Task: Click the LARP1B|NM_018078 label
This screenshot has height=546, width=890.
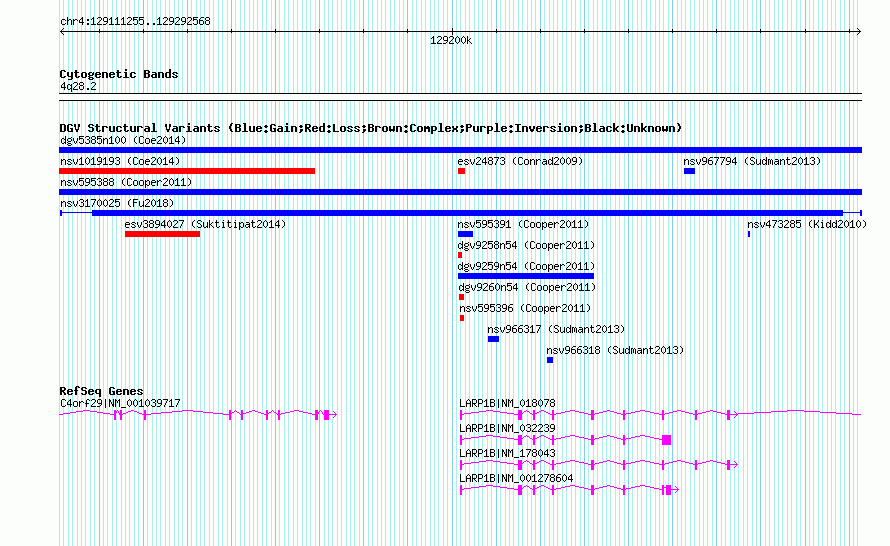Action: coord(507,404)
